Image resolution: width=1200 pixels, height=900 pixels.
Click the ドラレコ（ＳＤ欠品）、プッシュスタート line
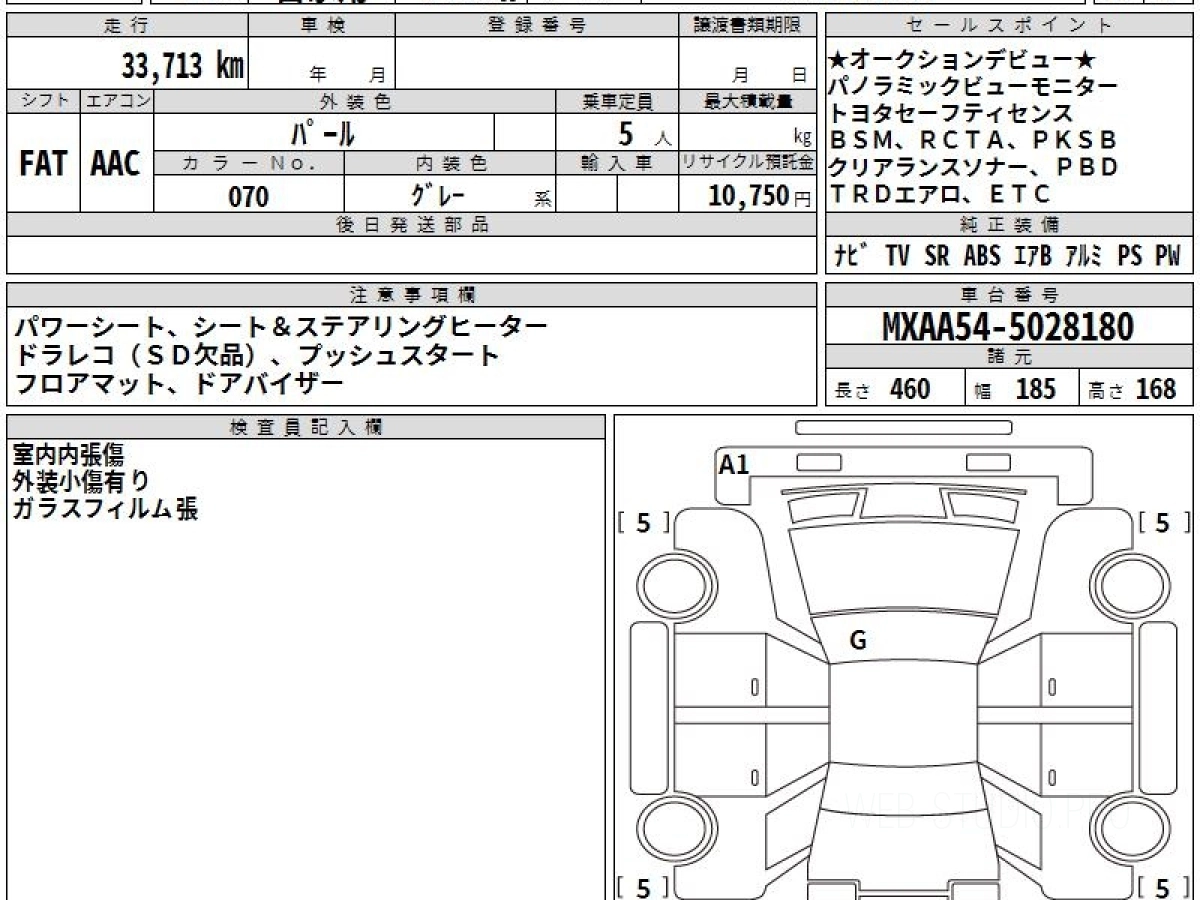[257, 355]
